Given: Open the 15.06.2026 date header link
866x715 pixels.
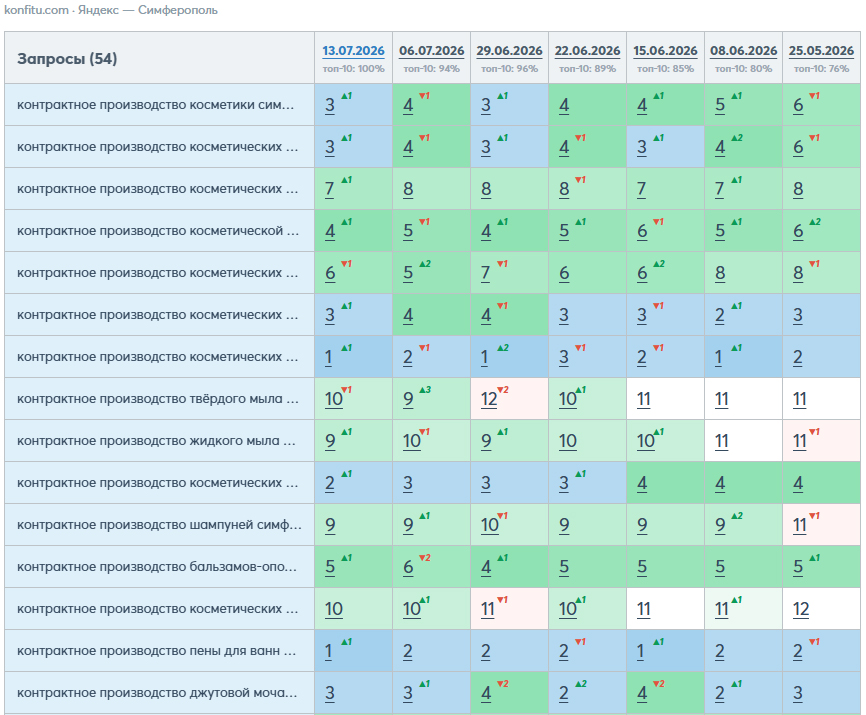Looking at the screenshot, I should pyautogui.click(x=665, y=51).
